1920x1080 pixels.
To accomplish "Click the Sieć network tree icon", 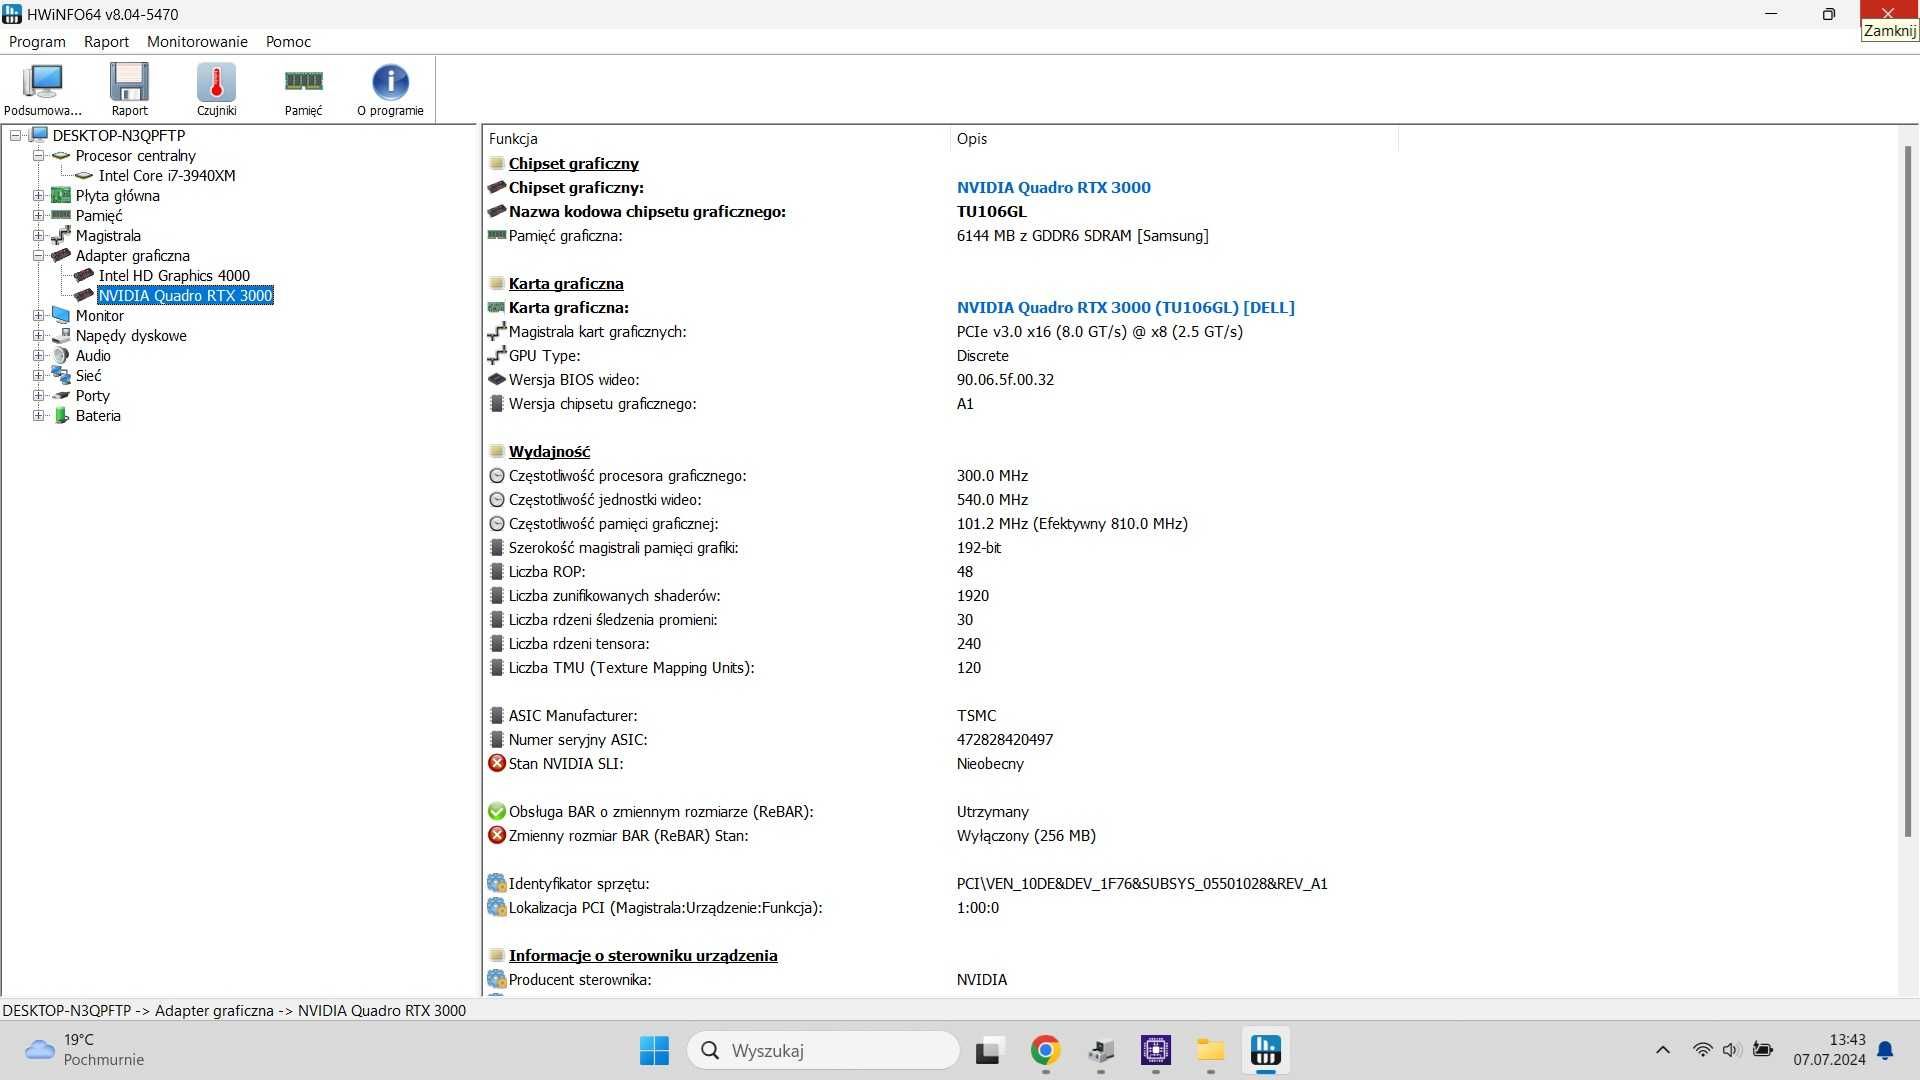I will point(61,375).
